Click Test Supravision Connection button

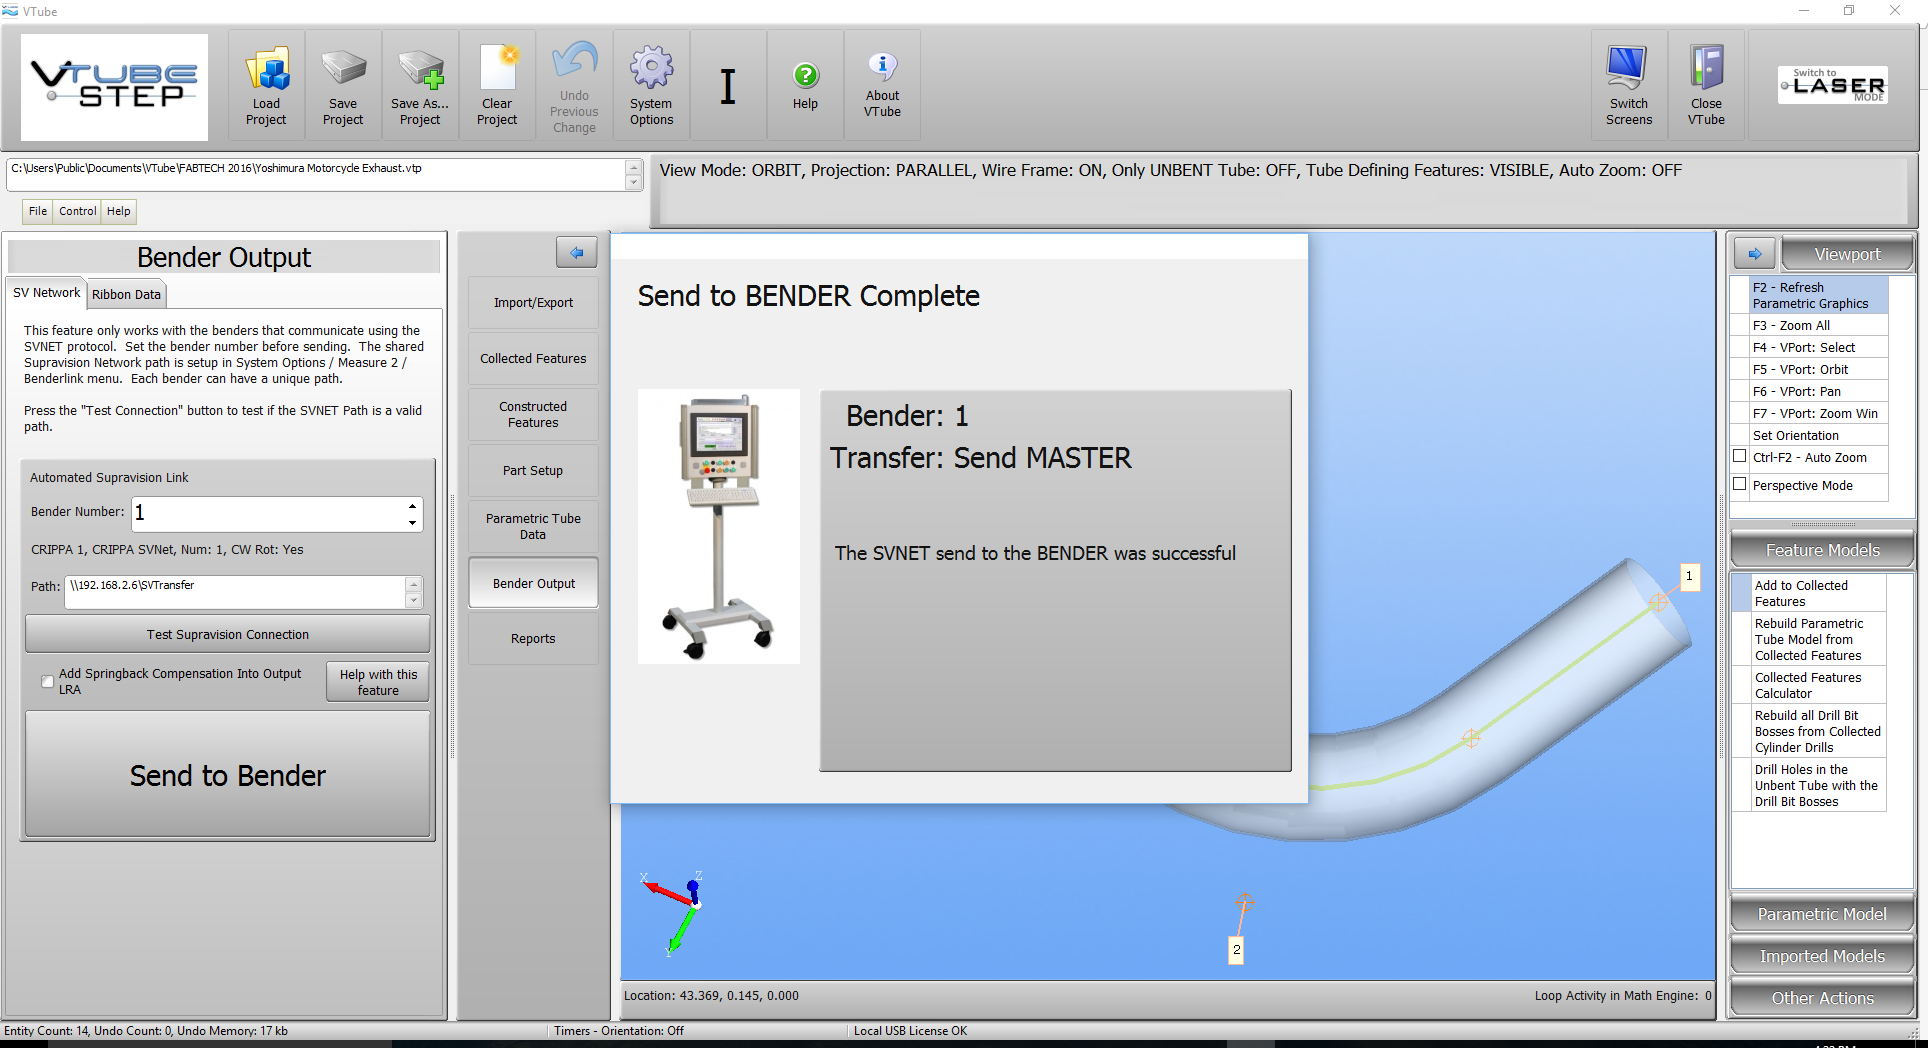(x=228, y=634)
